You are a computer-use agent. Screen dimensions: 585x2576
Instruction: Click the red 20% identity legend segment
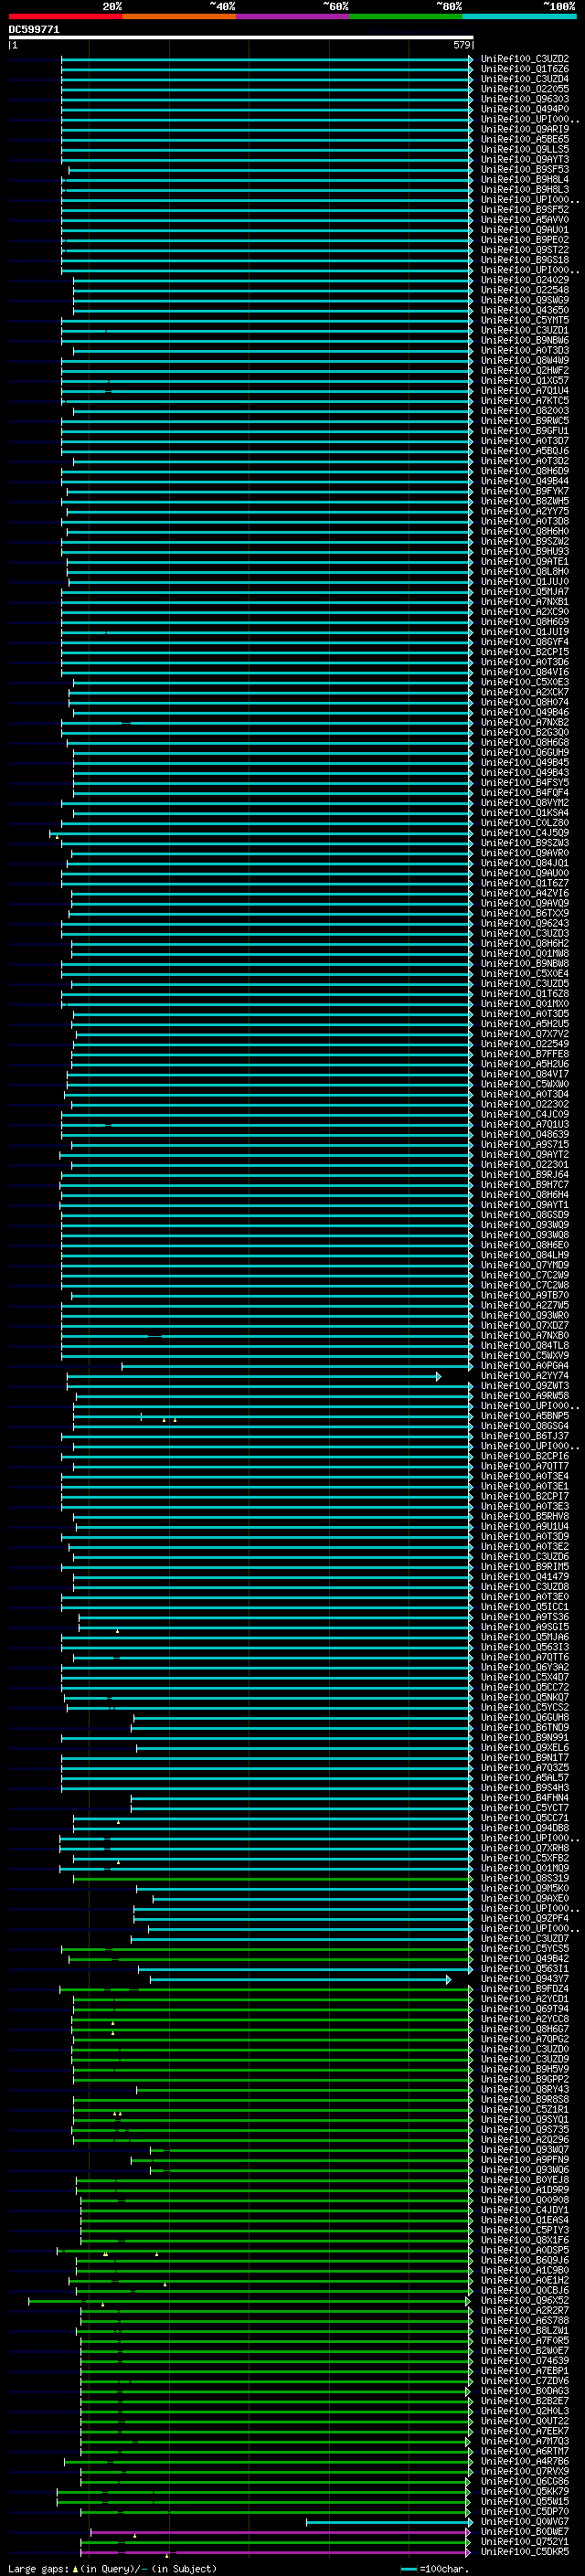click(65, 16)
